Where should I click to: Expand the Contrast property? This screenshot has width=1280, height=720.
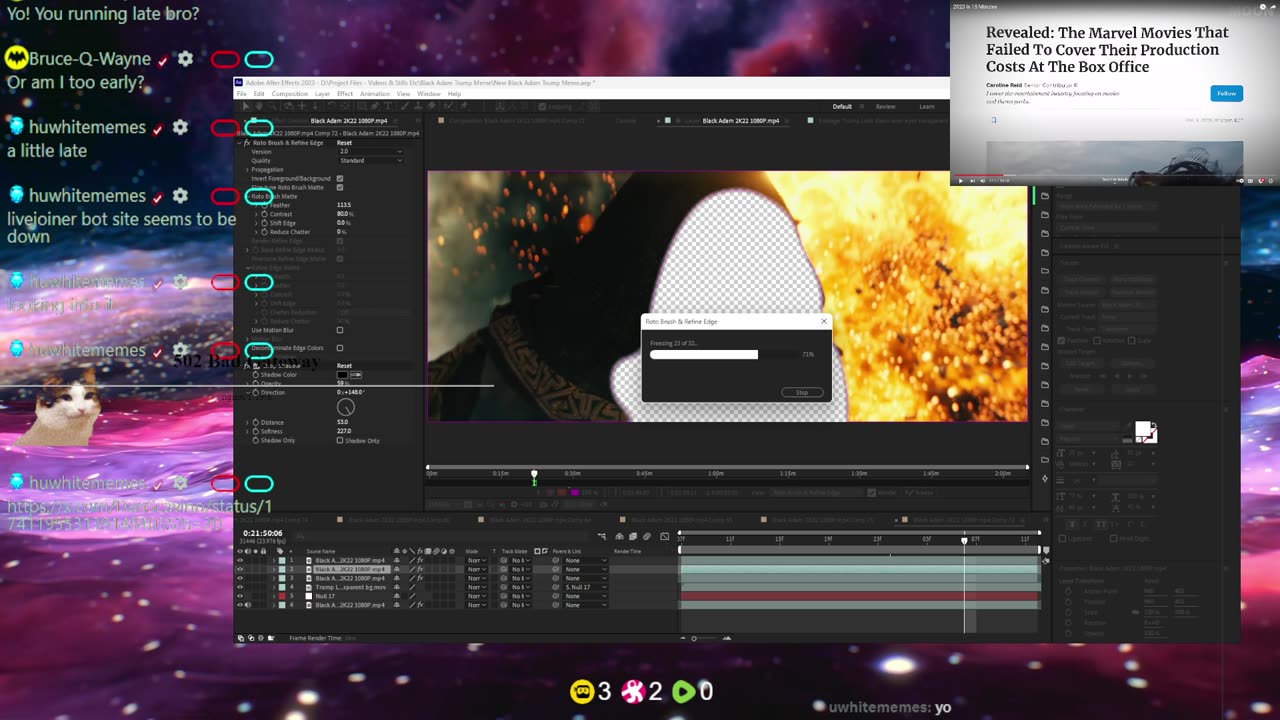256,214
